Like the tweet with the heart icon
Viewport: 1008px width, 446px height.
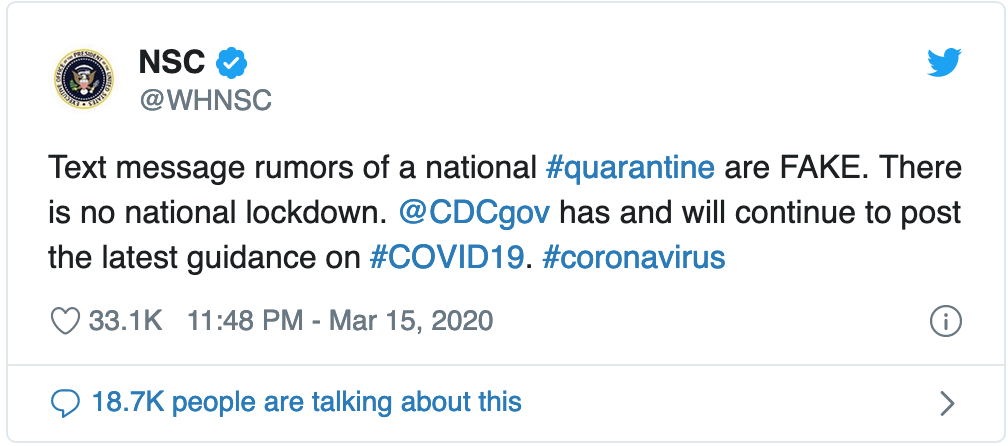65,321
